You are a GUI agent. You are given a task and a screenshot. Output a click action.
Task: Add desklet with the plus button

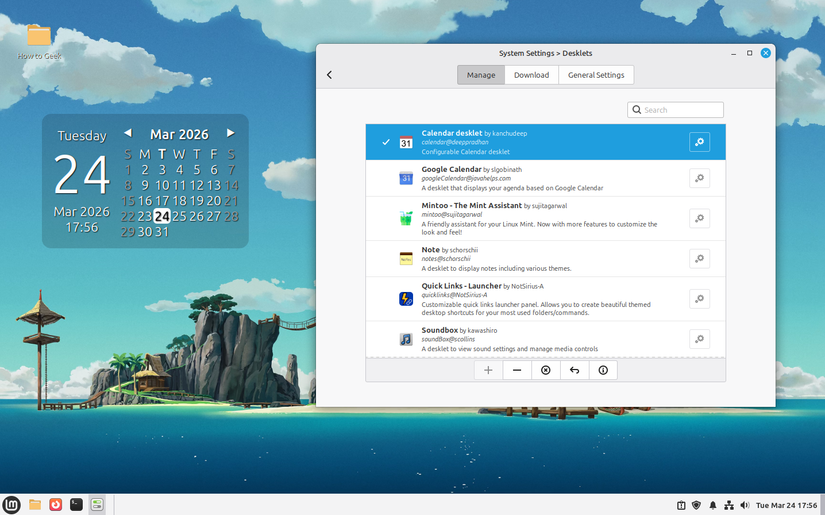[488, 370]
